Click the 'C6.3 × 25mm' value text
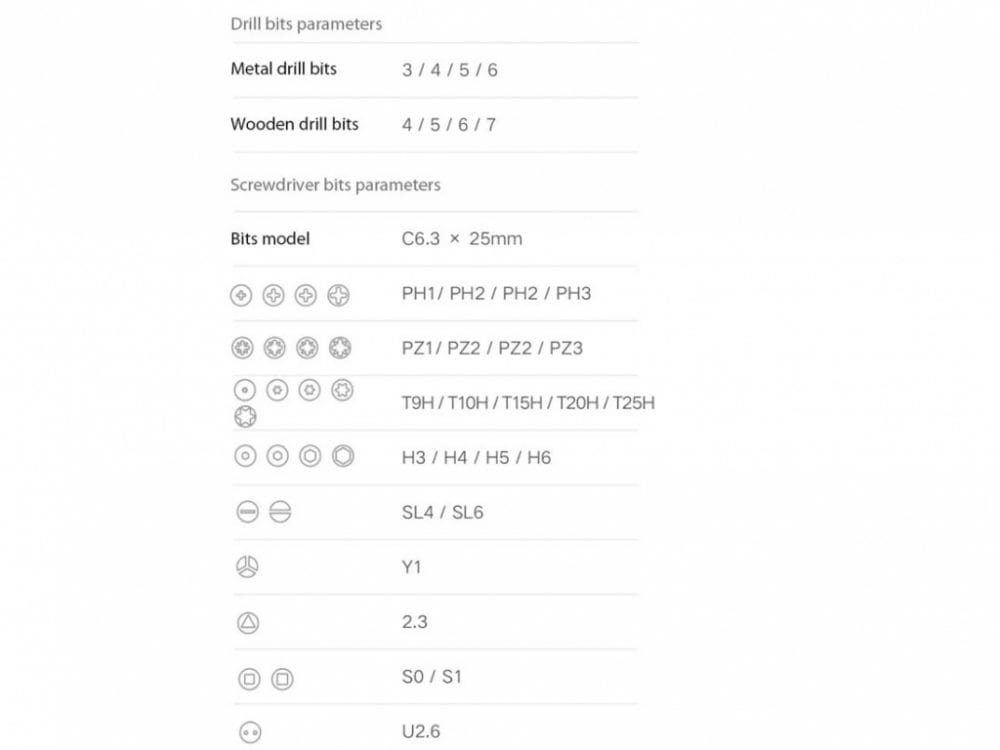The width and height of the screenshot is (1000, 750). pos(462,238)
